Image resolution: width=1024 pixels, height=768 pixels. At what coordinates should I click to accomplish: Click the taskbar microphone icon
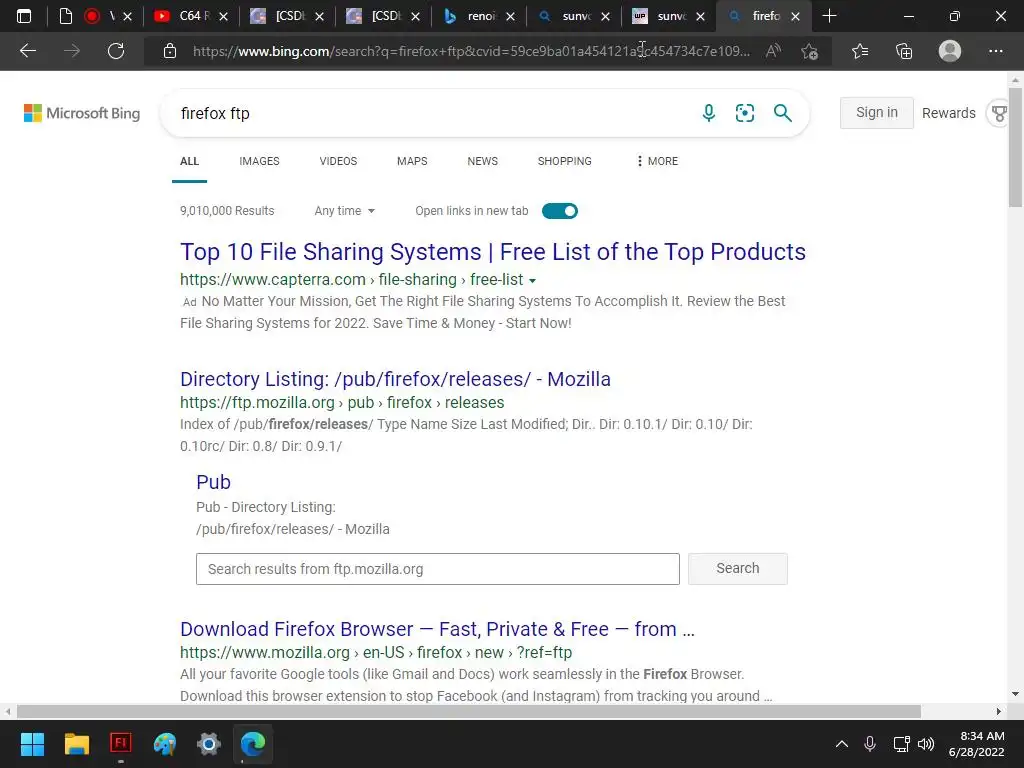tap(870, 744)
